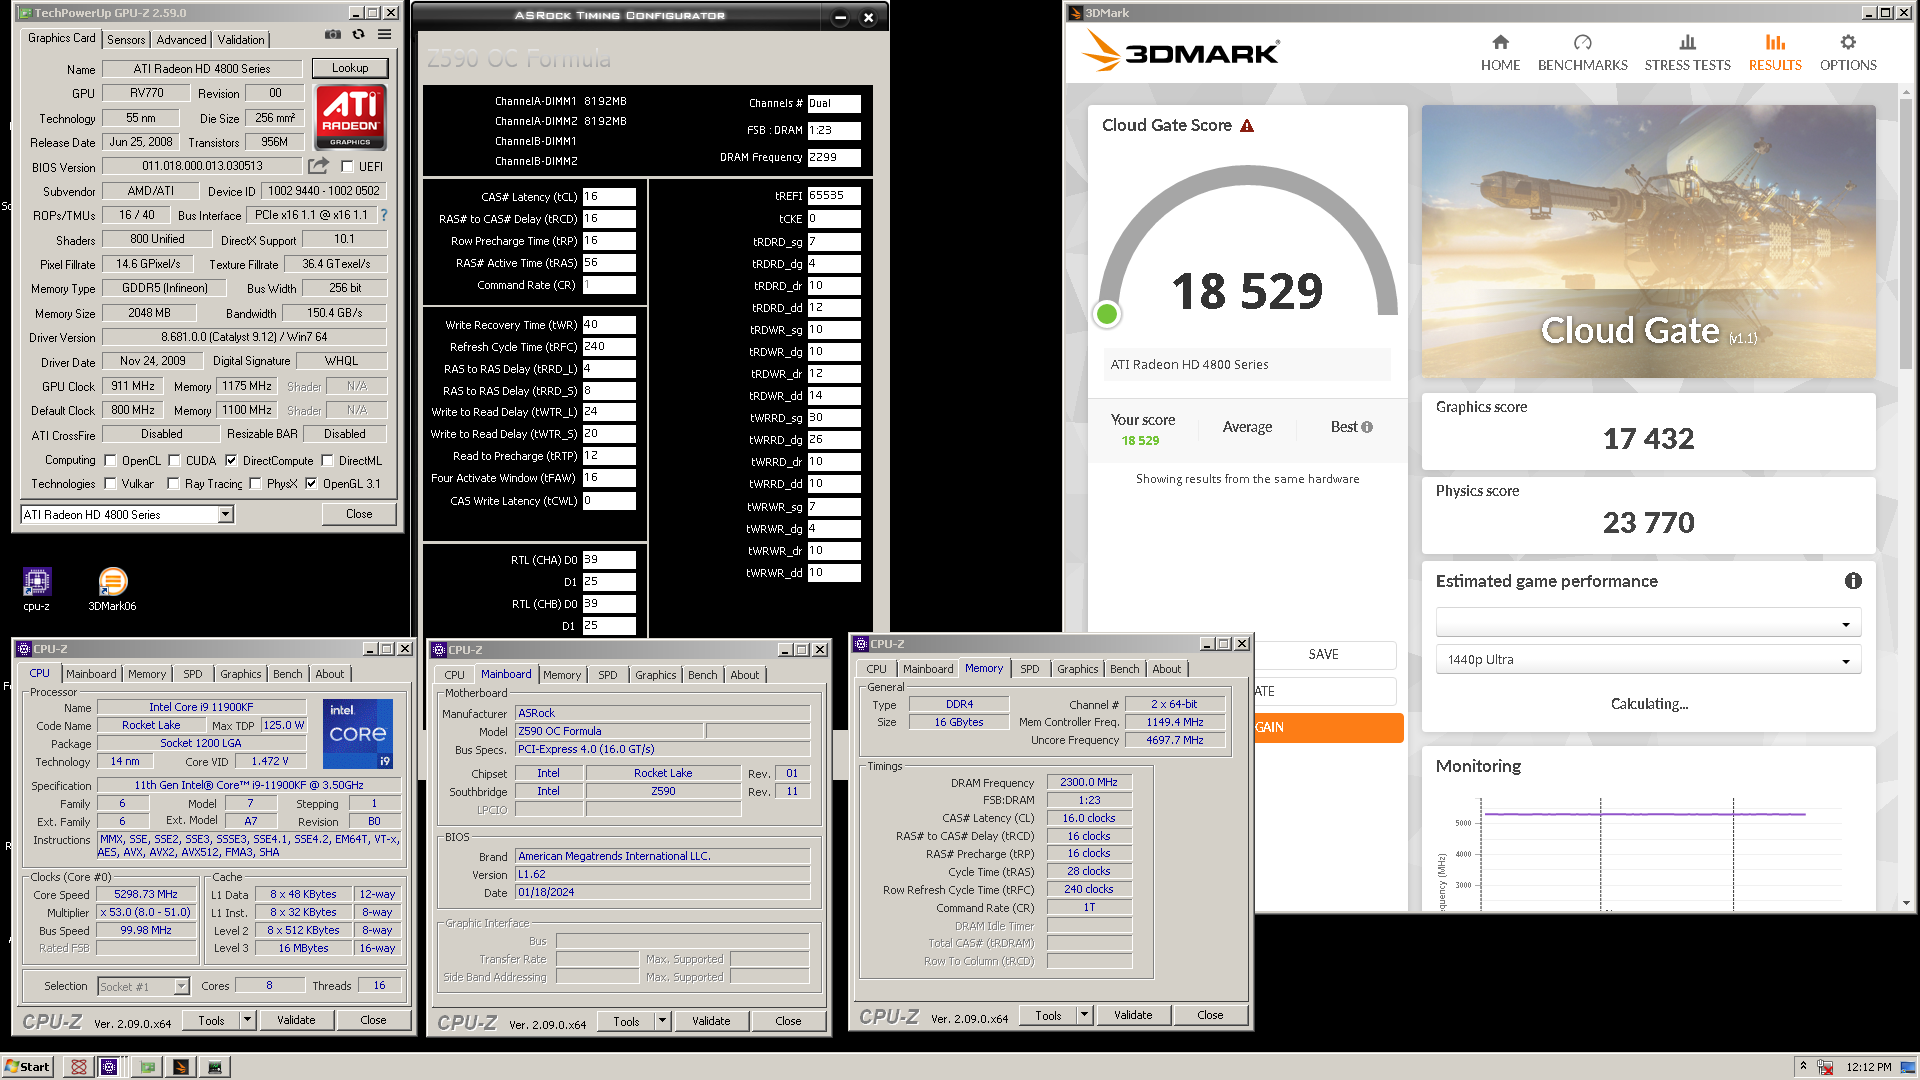Toggle the DirectML checkbox
1920x1080 pixels.
(327, 461)
